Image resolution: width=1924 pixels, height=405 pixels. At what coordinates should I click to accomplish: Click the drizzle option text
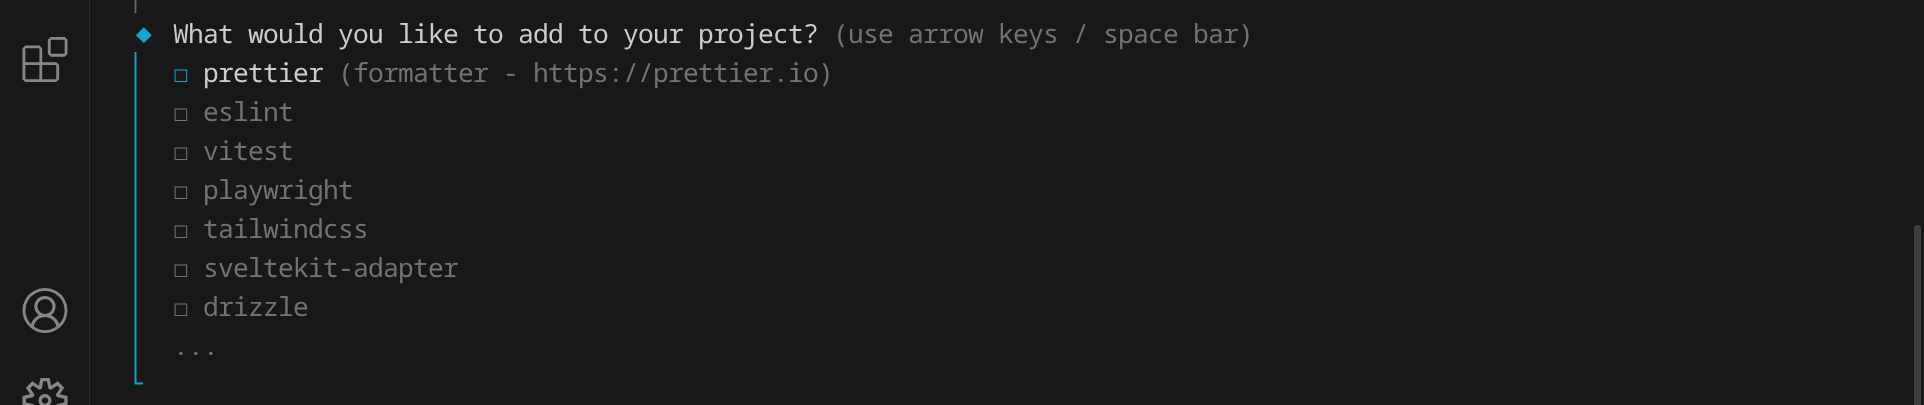point(255,308)
